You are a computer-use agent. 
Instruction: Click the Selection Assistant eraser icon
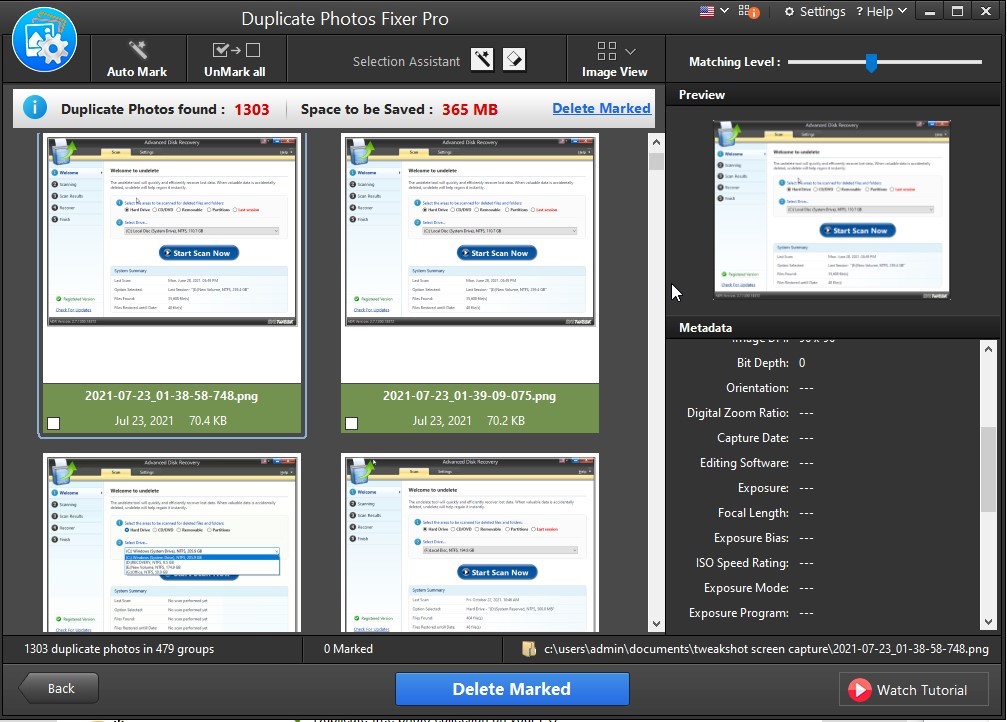[514, 60]
